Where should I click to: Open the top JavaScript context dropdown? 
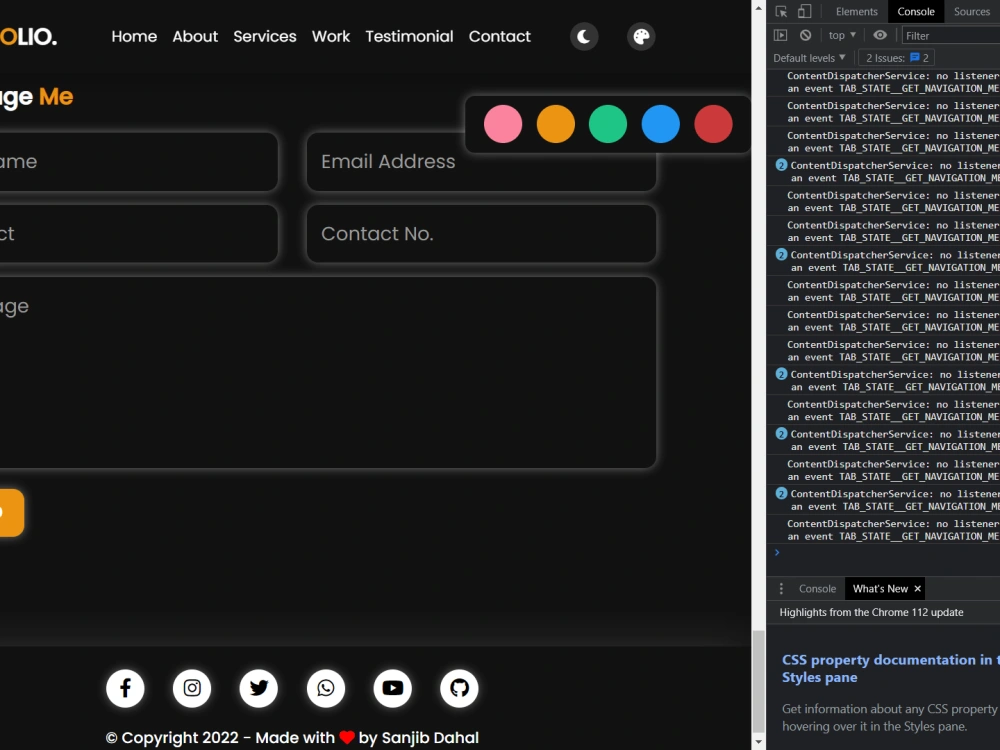(842, 35)
